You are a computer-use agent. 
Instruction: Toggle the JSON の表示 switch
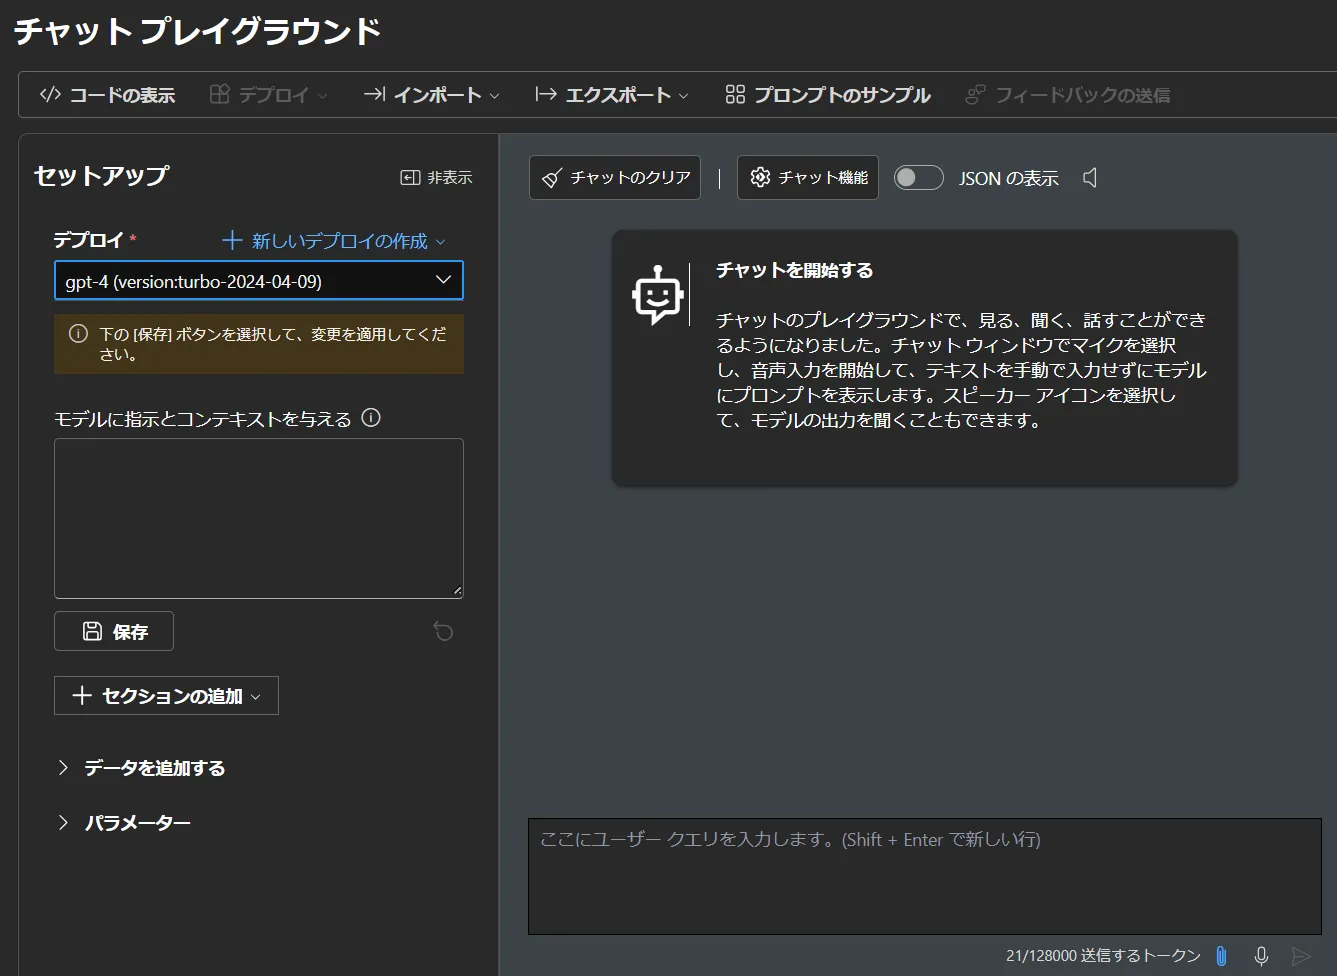pos(918,178)
